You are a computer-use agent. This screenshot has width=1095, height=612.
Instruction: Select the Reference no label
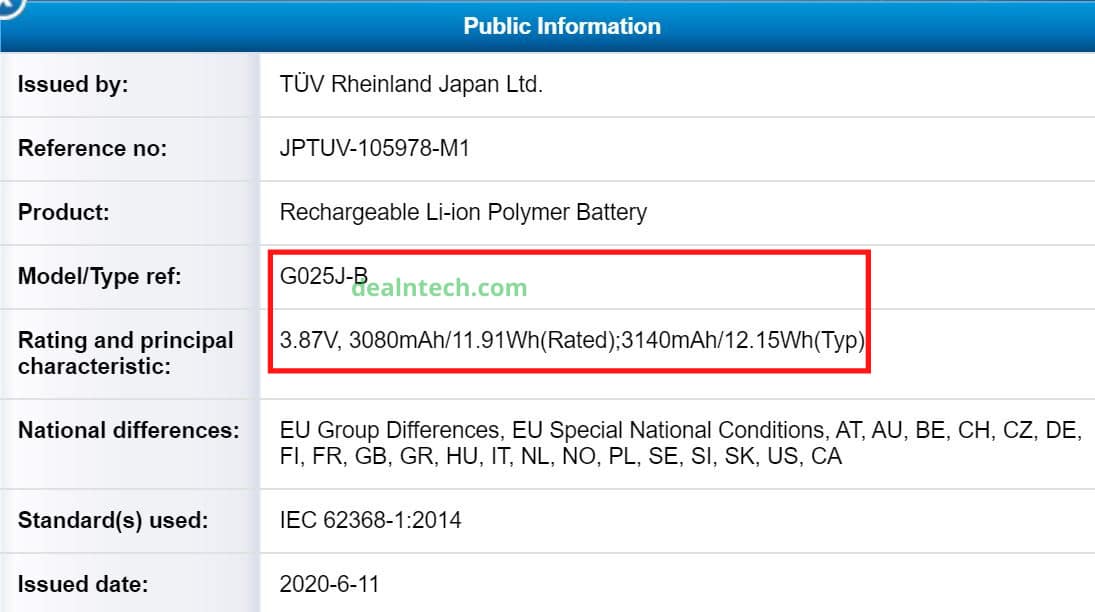(92, 148)
